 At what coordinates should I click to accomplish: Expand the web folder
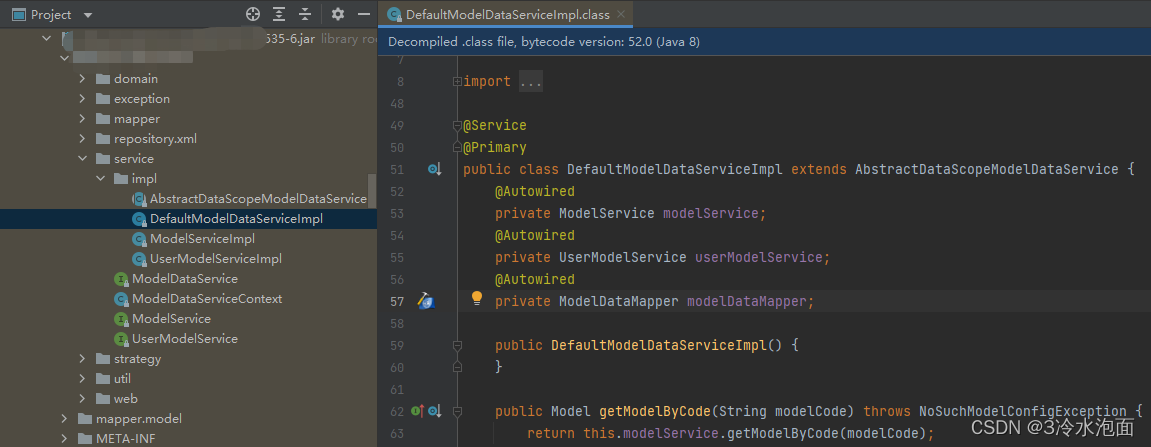pyautogui.click(x=82, y=399)
